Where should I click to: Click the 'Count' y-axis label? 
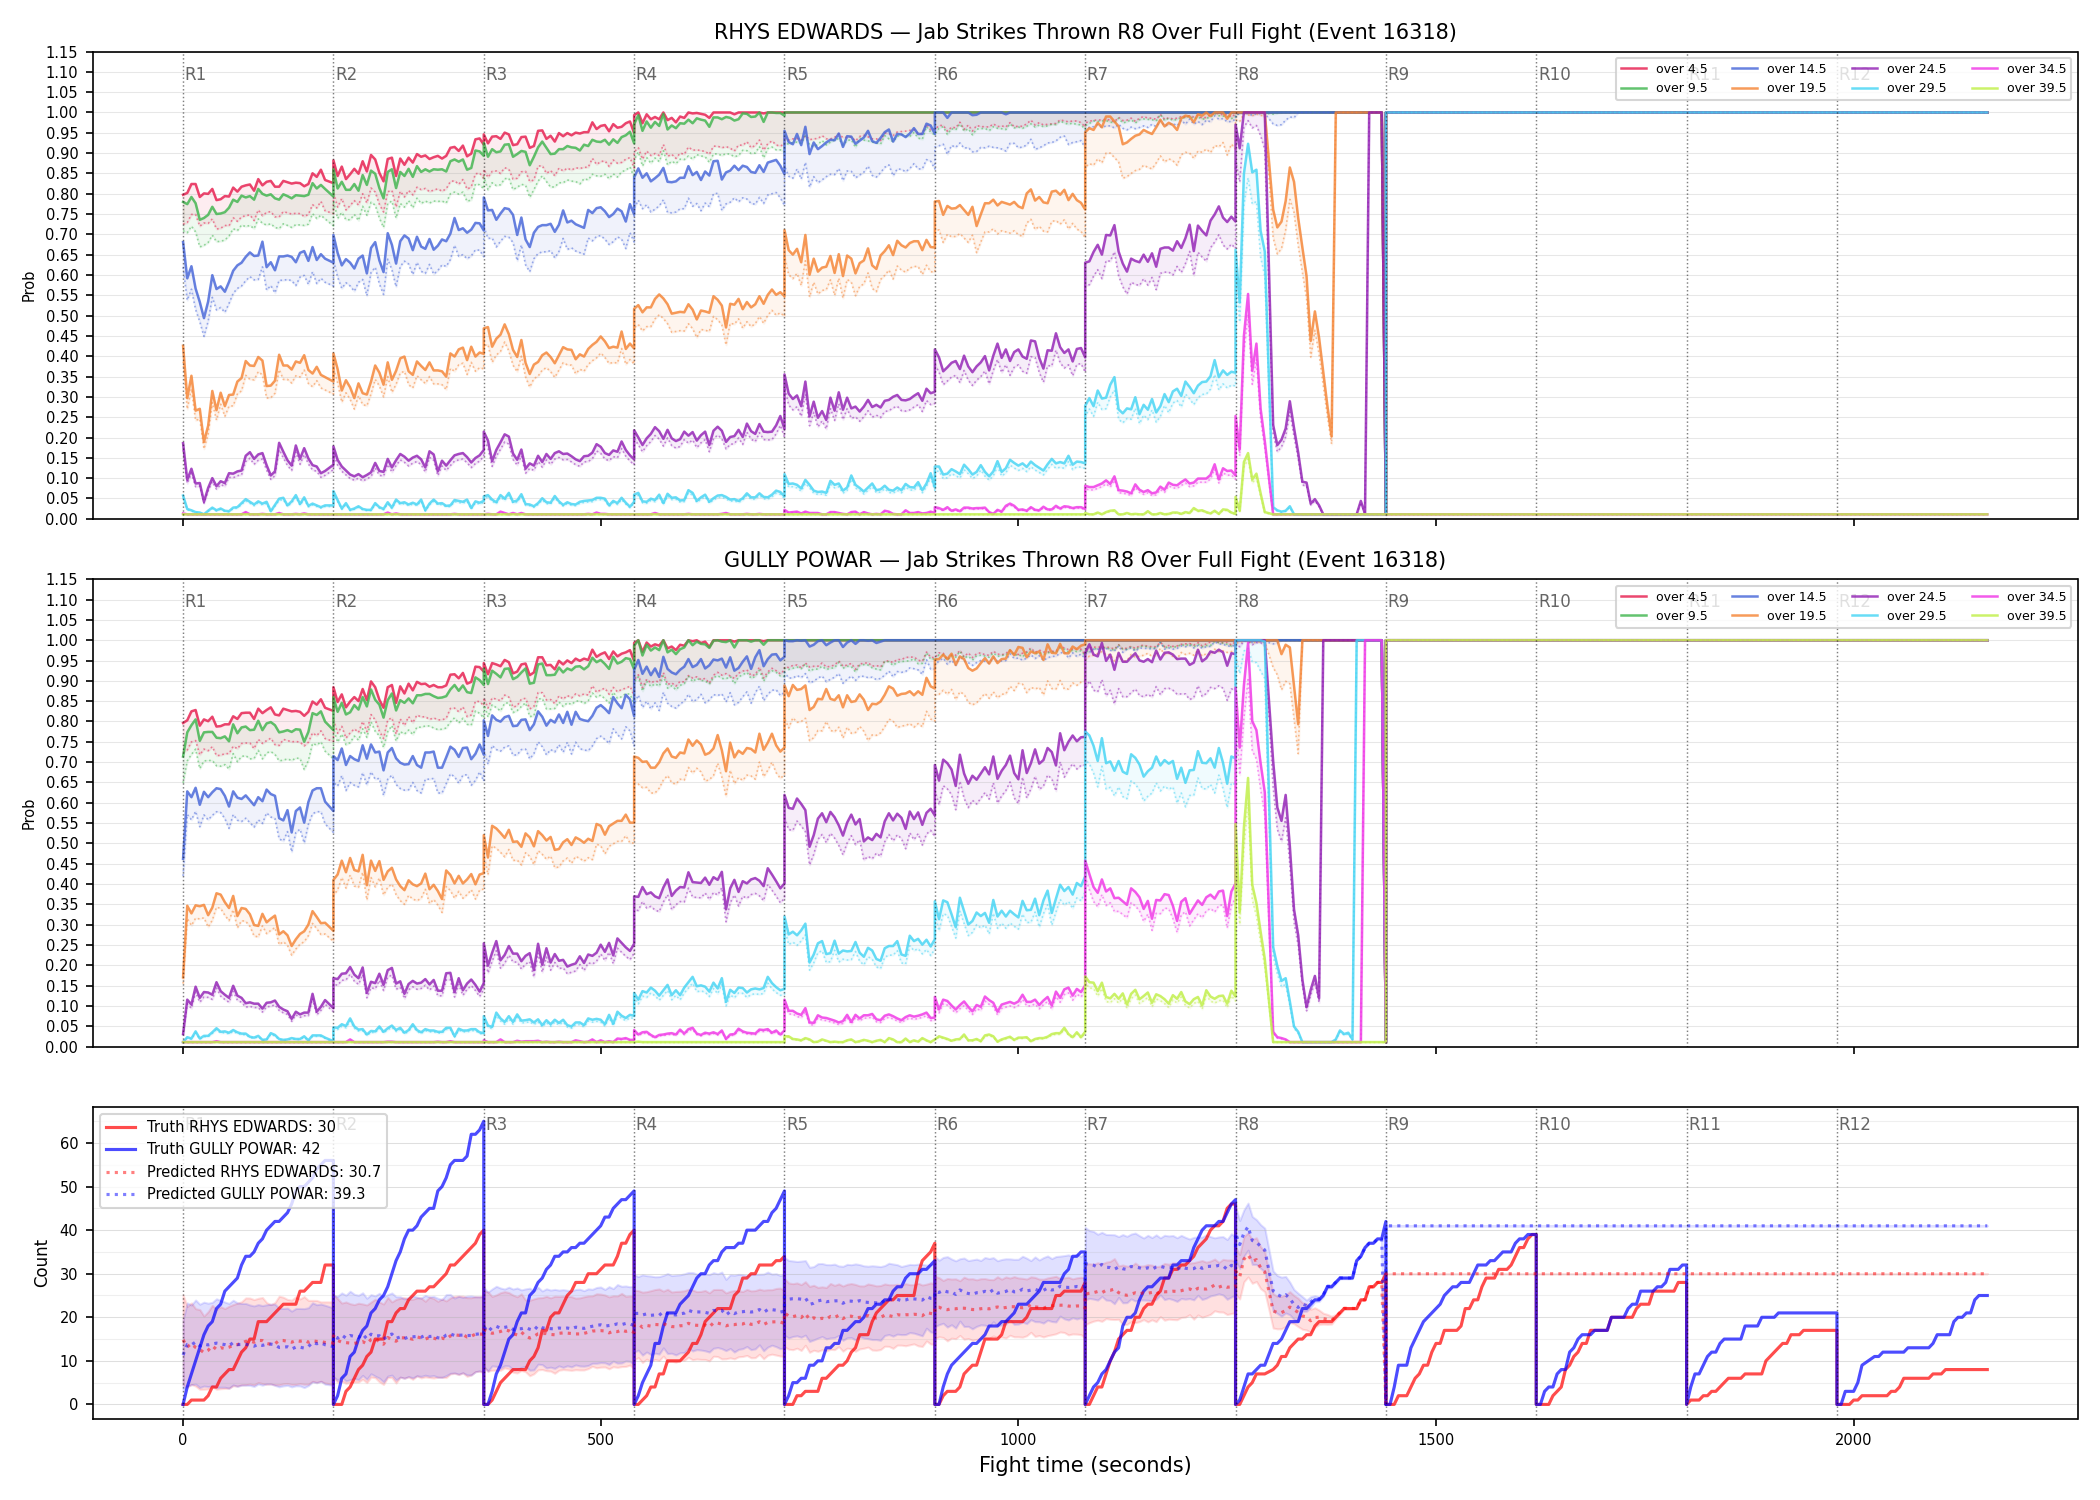(41, 1263)
